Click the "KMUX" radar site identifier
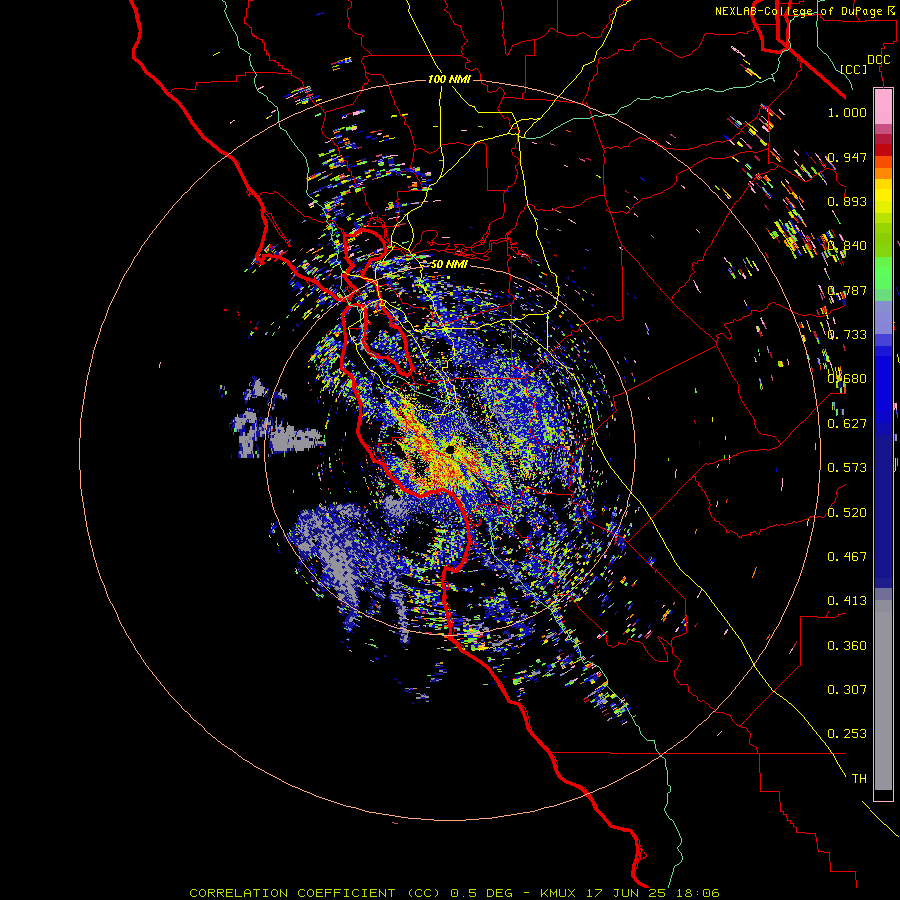Image resolution: width=900 pixels, height=900 pixels. coord(558,893)
